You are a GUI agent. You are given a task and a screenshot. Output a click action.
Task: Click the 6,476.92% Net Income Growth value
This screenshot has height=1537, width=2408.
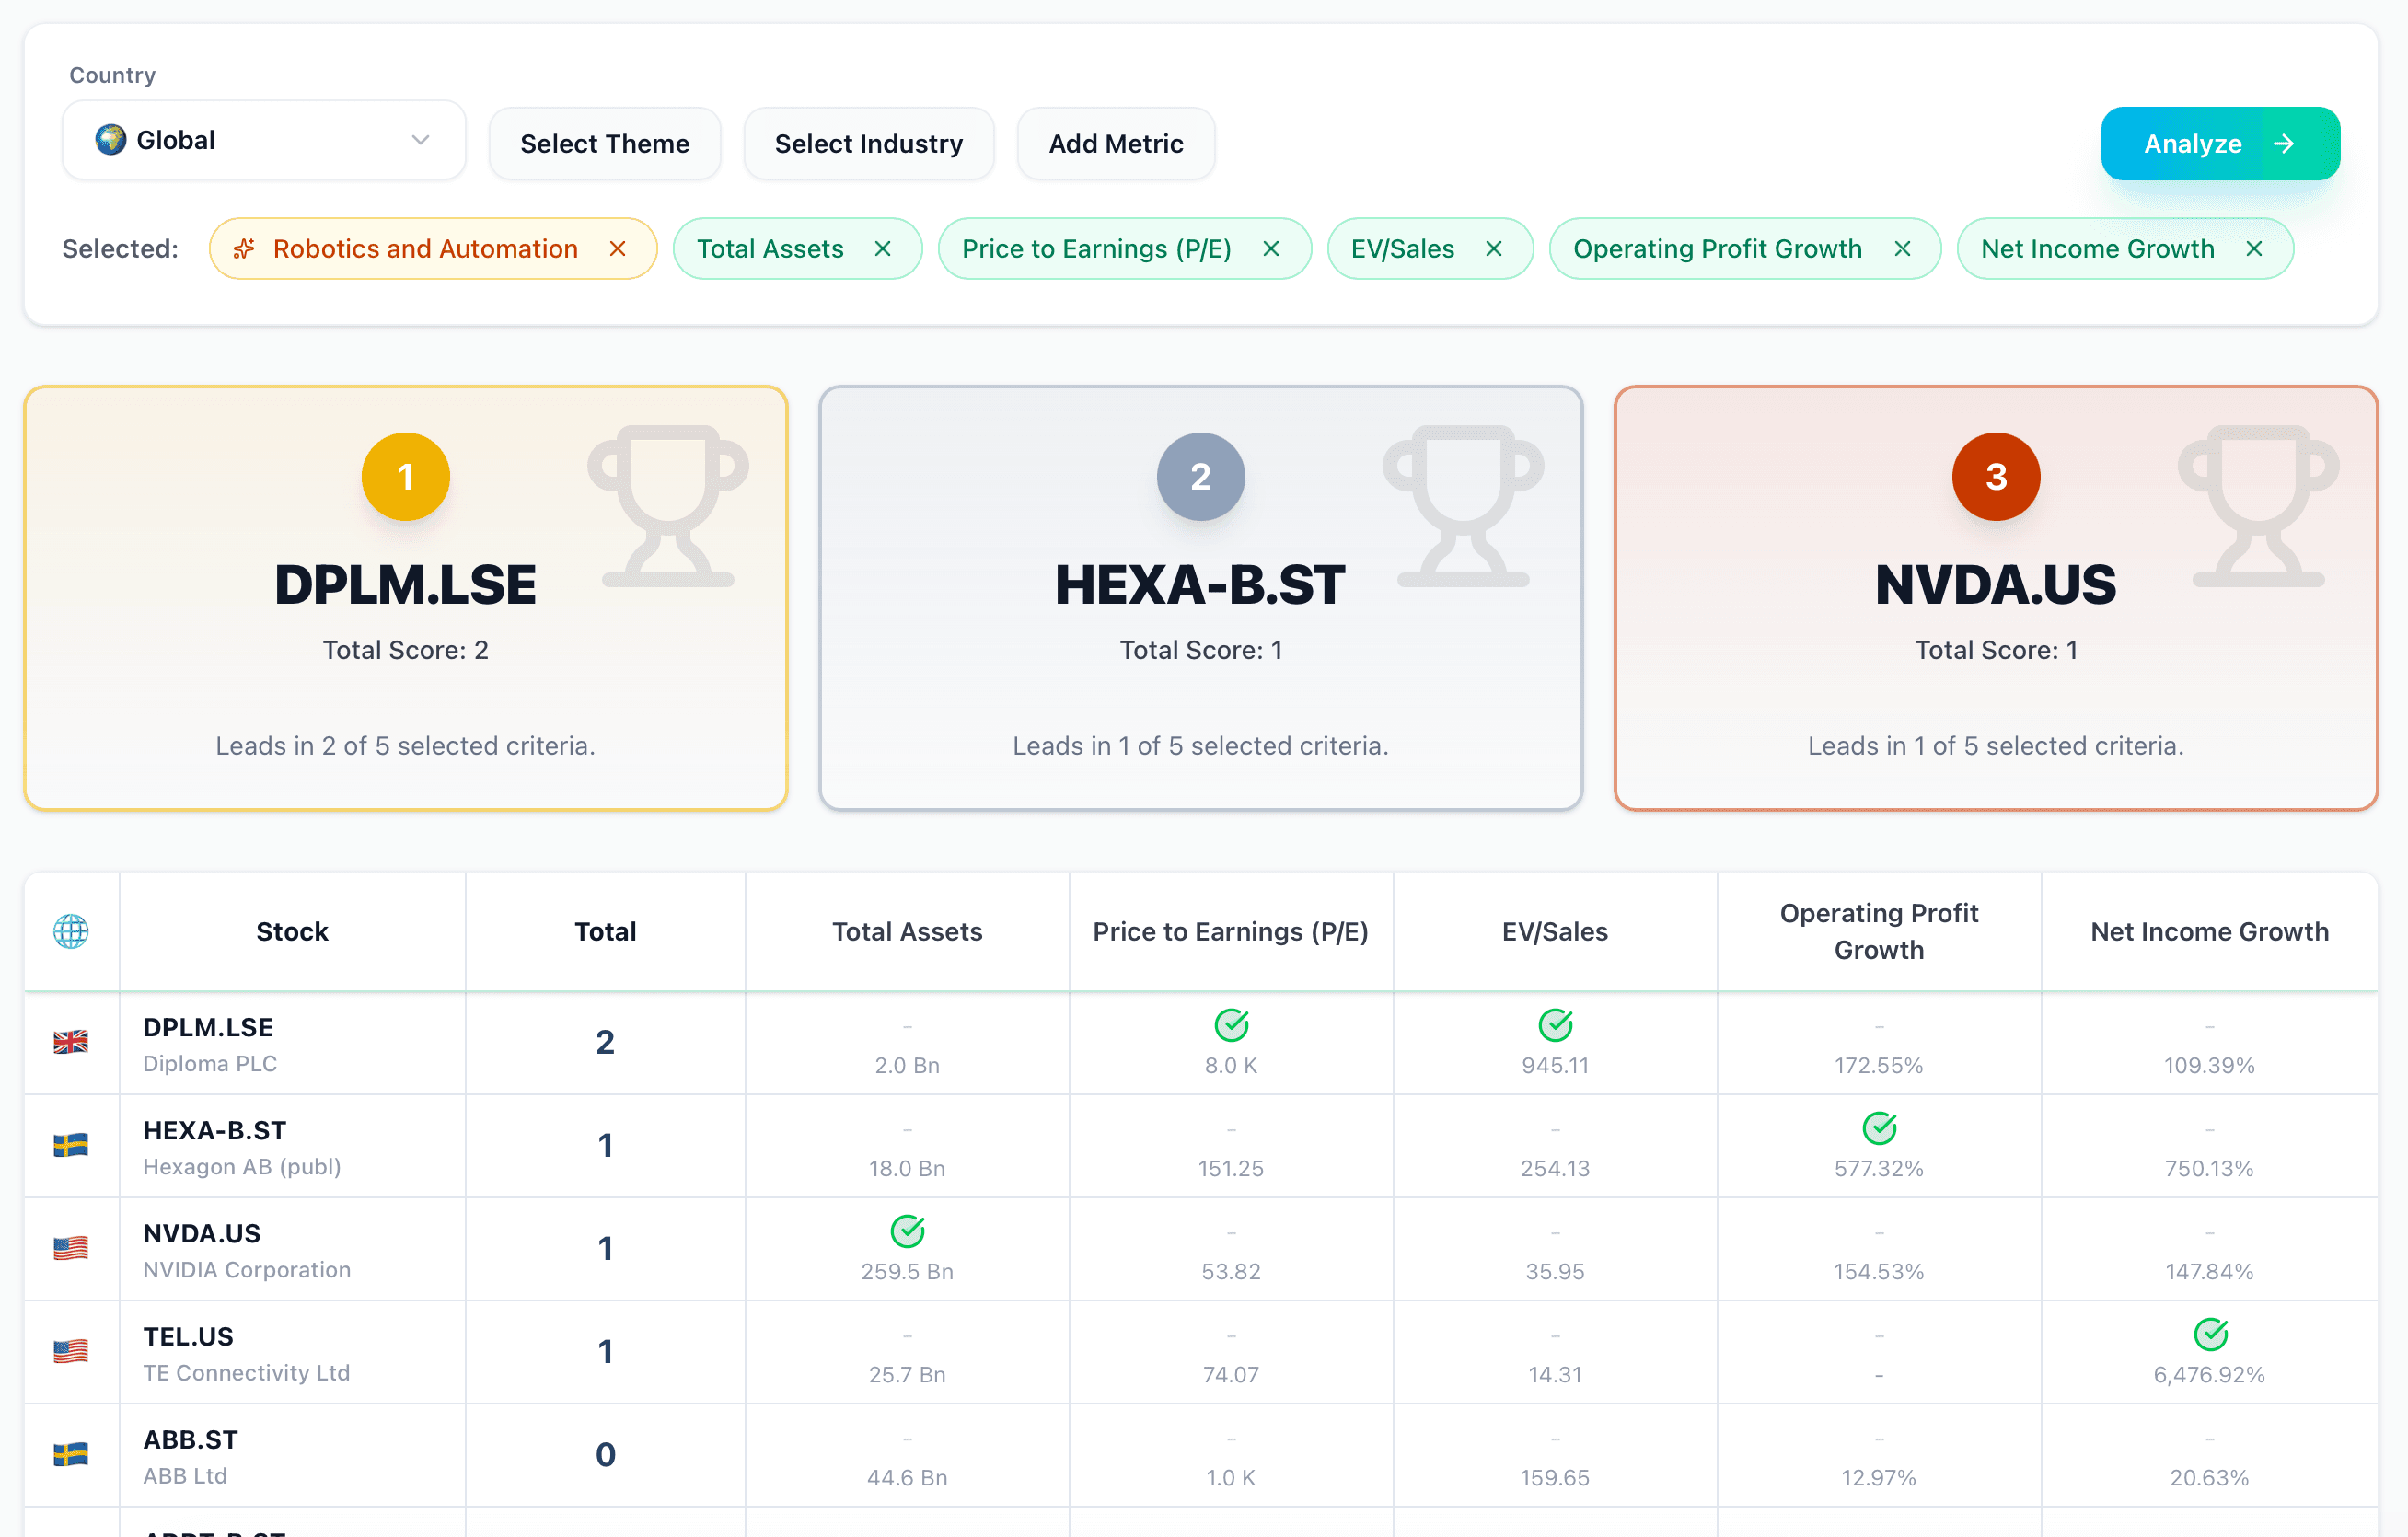[2210, 1375]
